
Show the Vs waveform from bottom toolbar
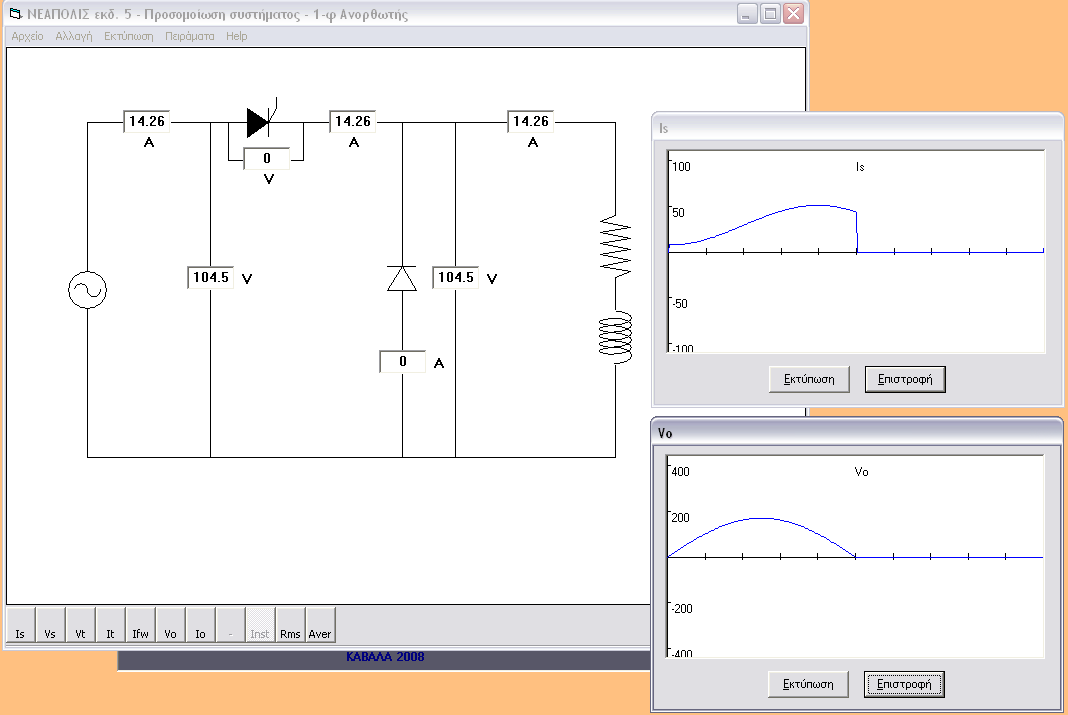(x=50, y=625)
